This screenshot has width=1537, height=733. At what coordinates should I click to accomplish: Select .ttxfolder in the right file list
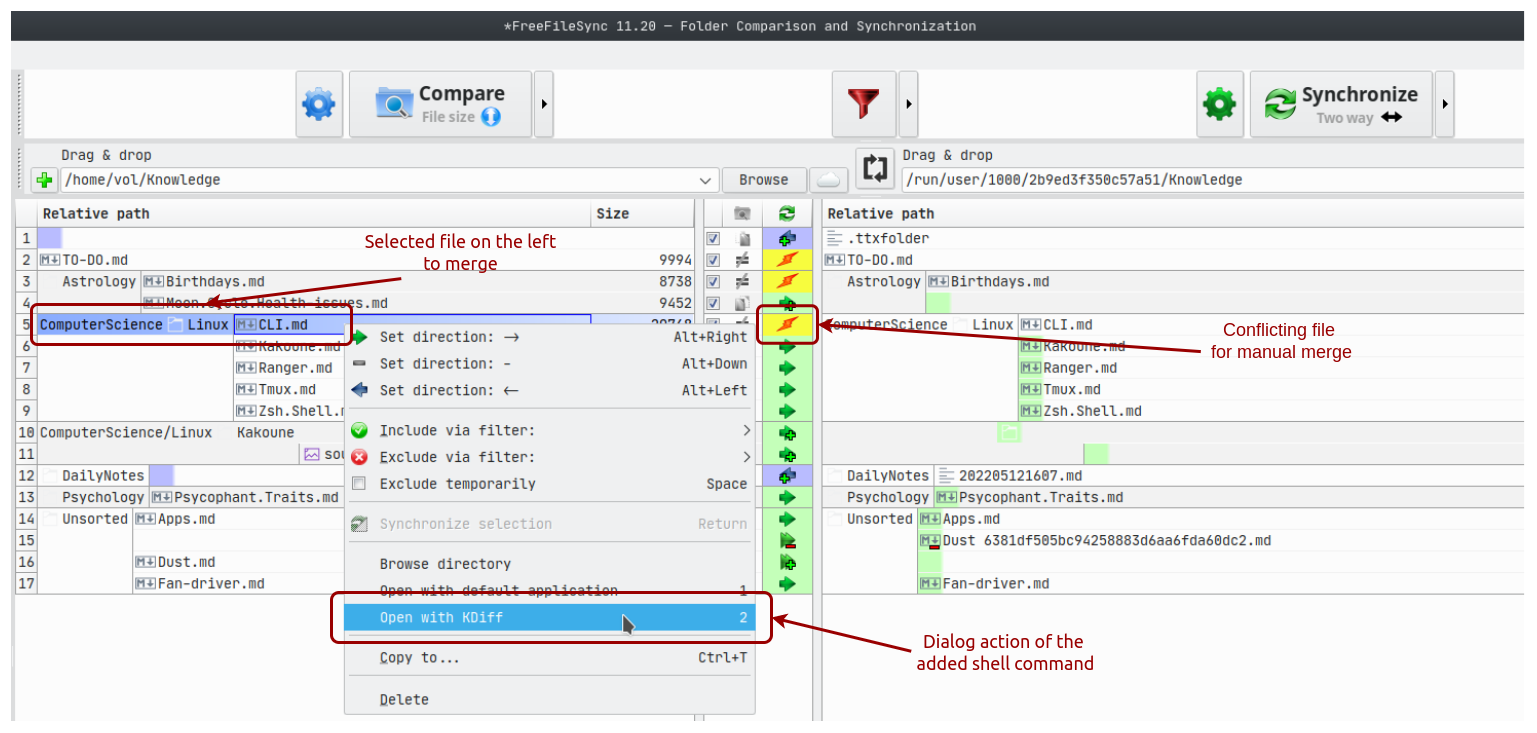point(888,239)
